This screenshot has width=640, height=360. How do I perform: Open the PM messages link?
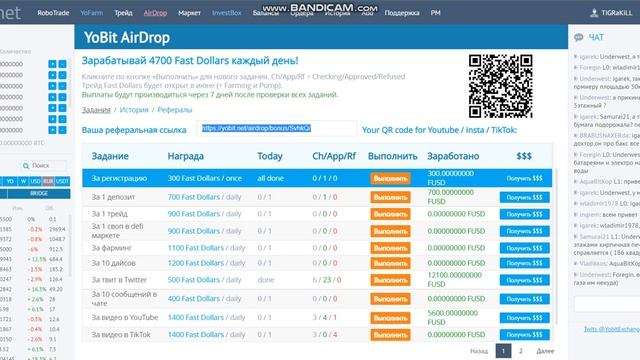tap(436, 13)
